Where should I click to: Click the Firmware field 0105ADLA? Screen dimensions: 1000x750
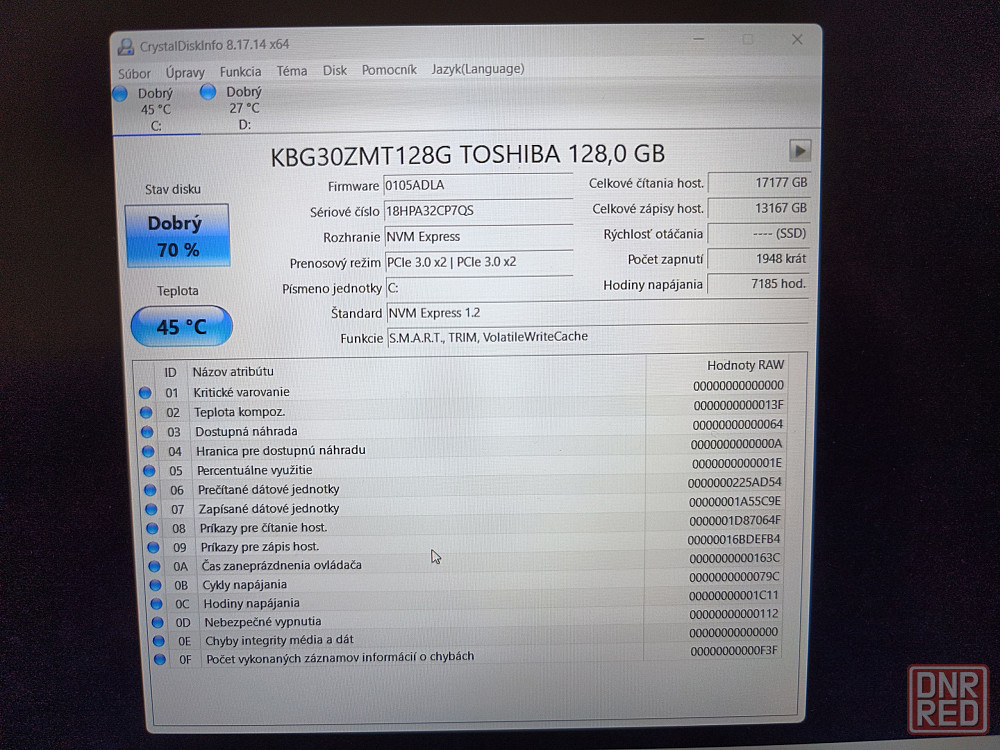(x=478, y=185)
